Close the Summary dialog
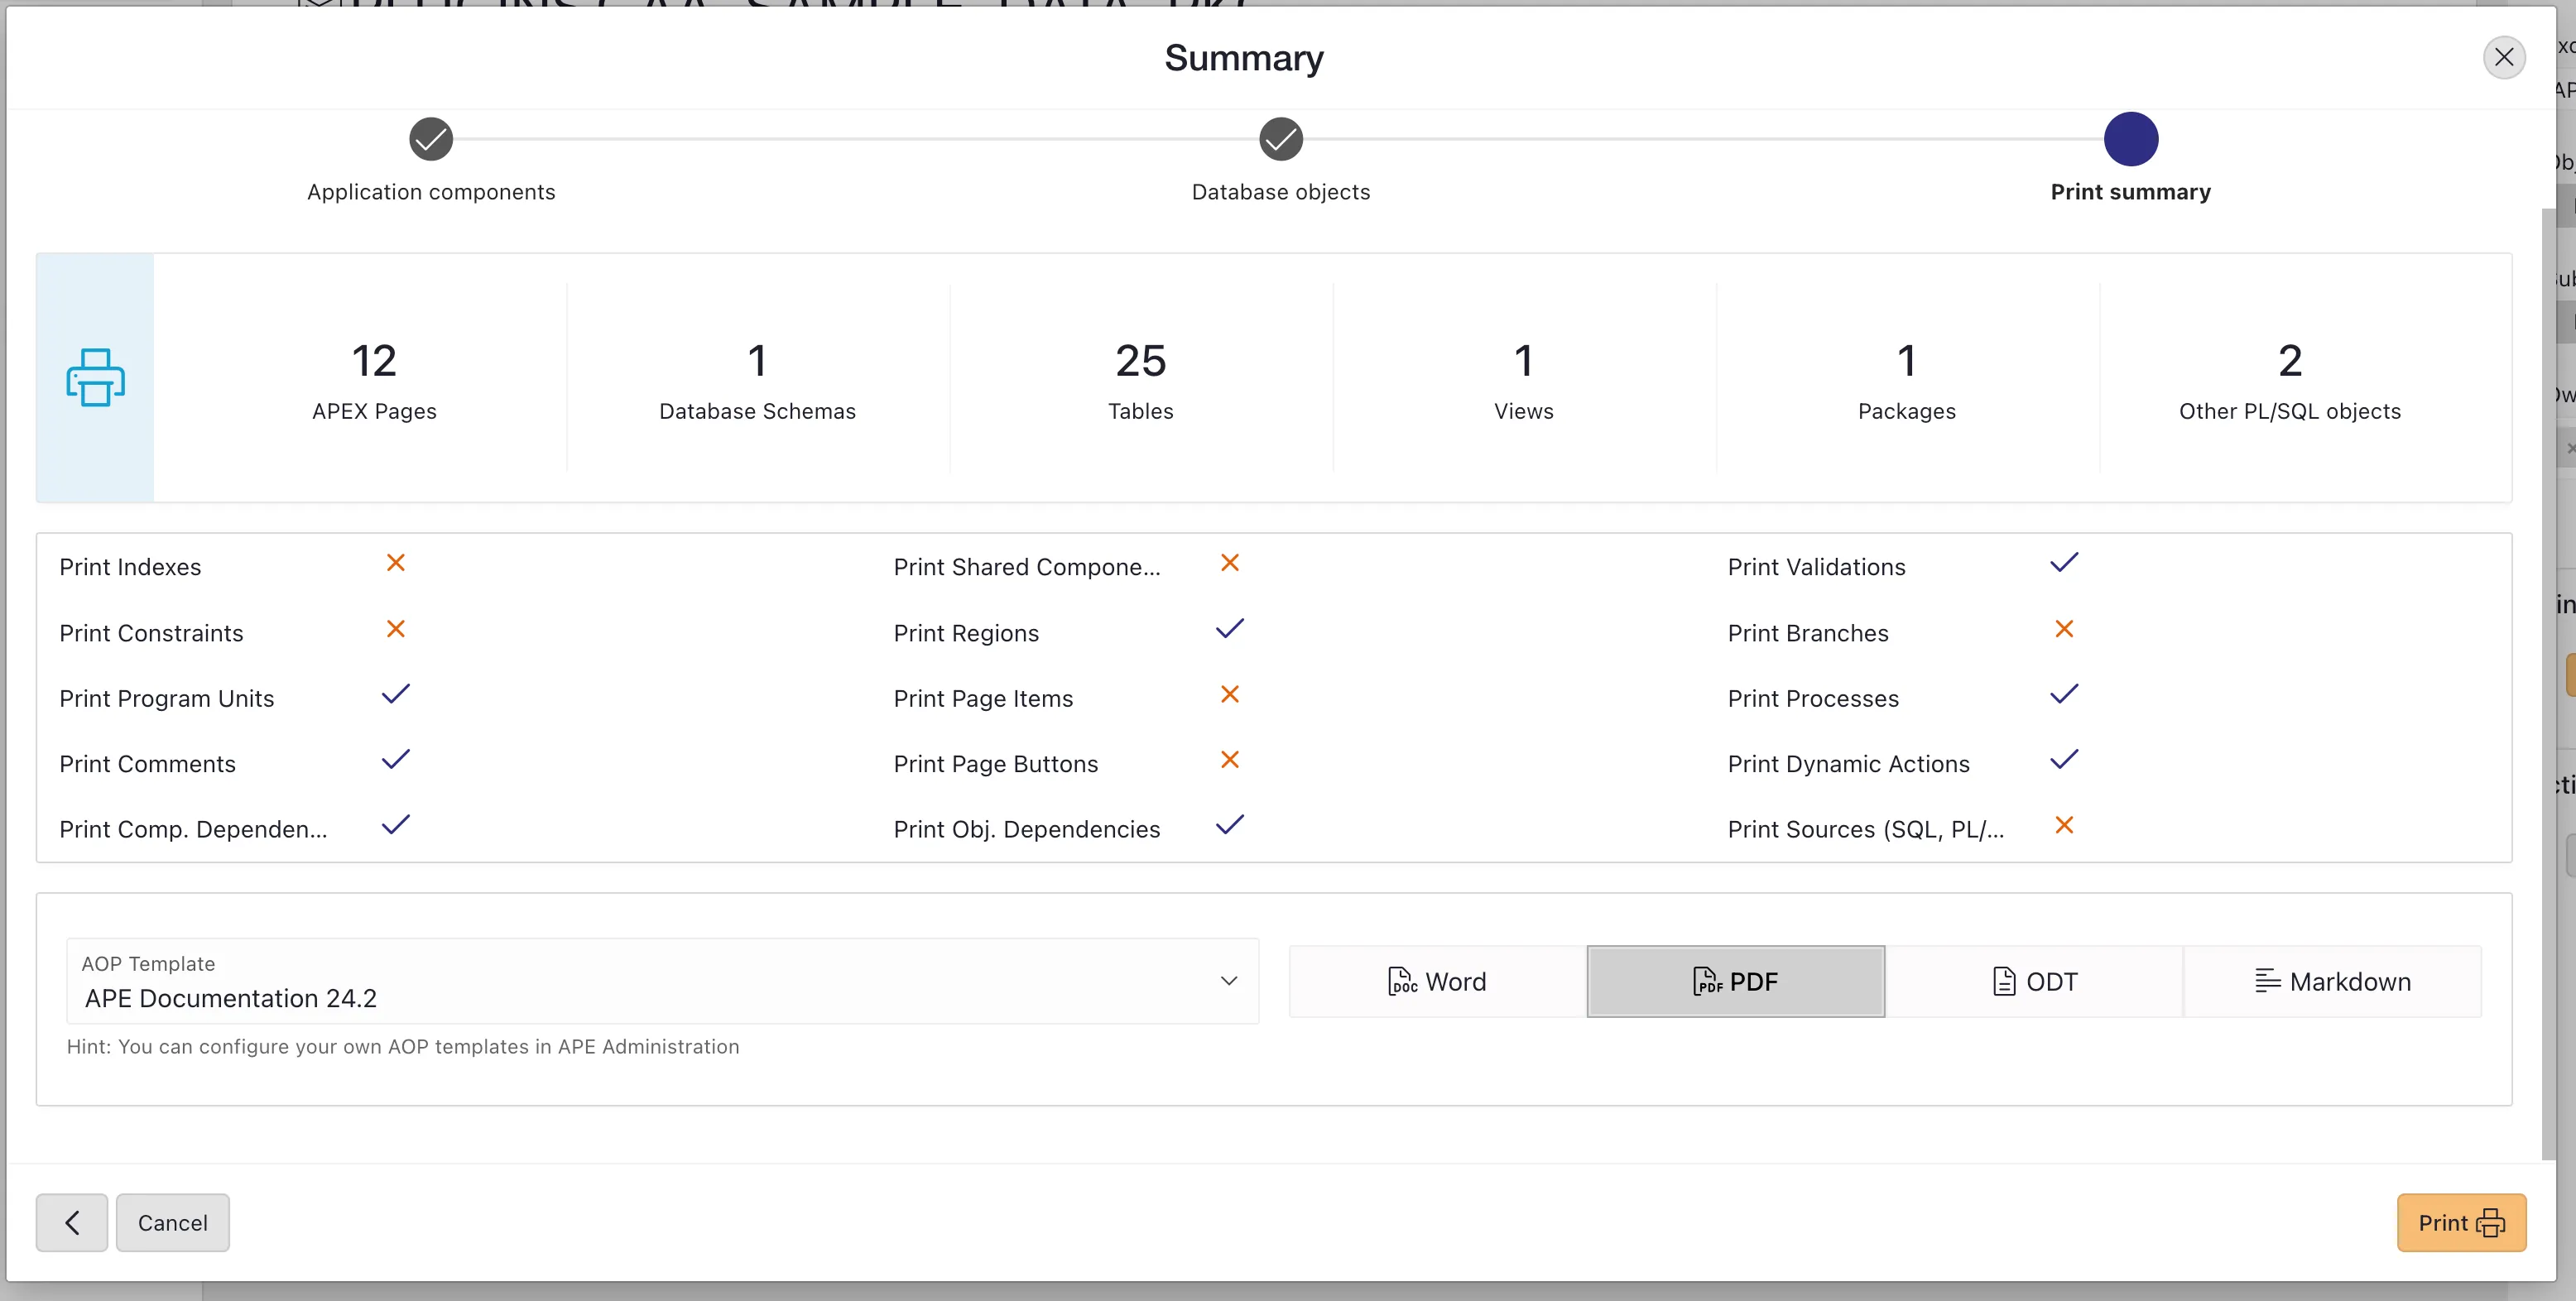This screenshot has width=2576, height=1301. (x=2504, y=57)
